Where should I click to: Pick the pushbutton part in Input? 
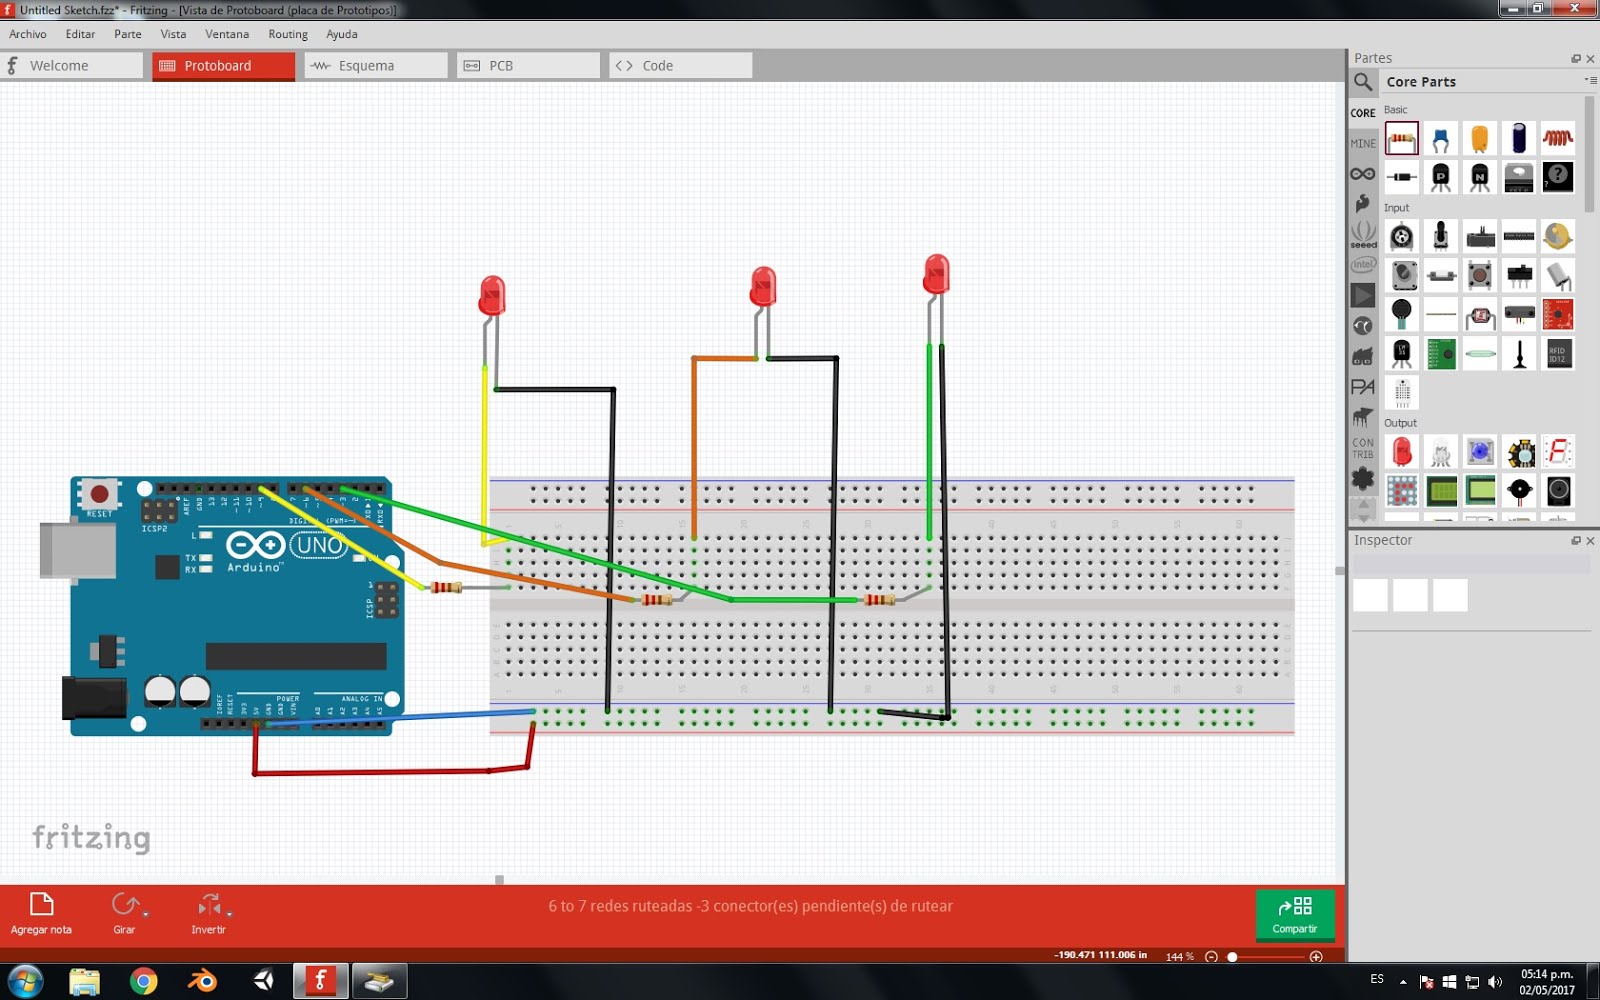[1480, 275]
